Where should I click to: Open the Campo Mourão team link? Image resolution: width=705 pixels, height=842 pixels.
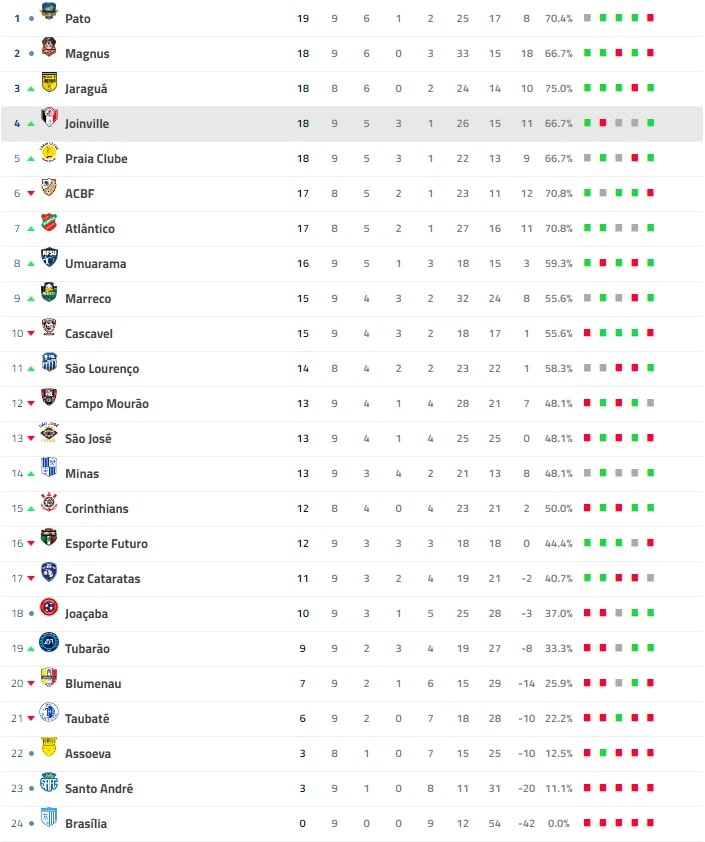coord(106,404)
